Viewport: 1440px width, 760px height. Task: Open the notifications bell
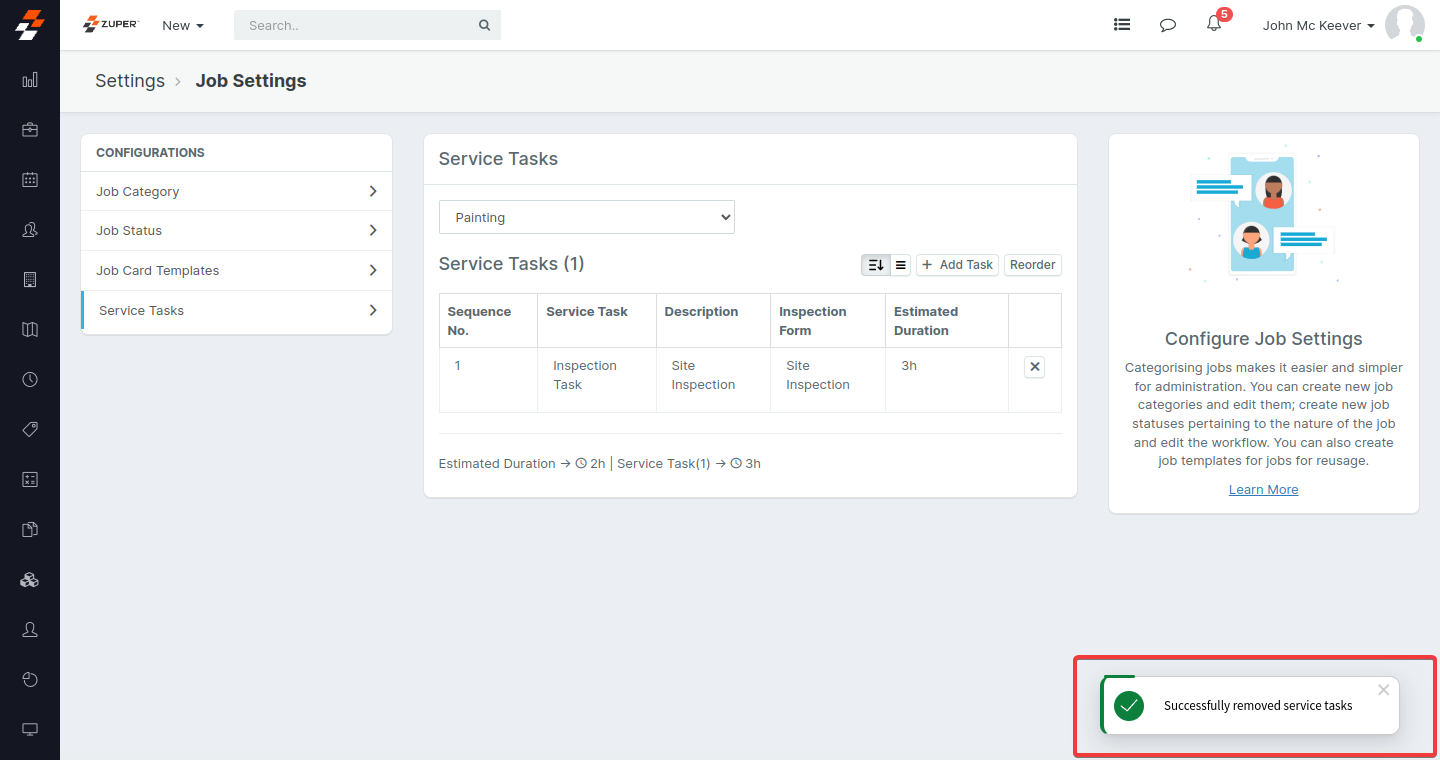[x=1214, y=24]
